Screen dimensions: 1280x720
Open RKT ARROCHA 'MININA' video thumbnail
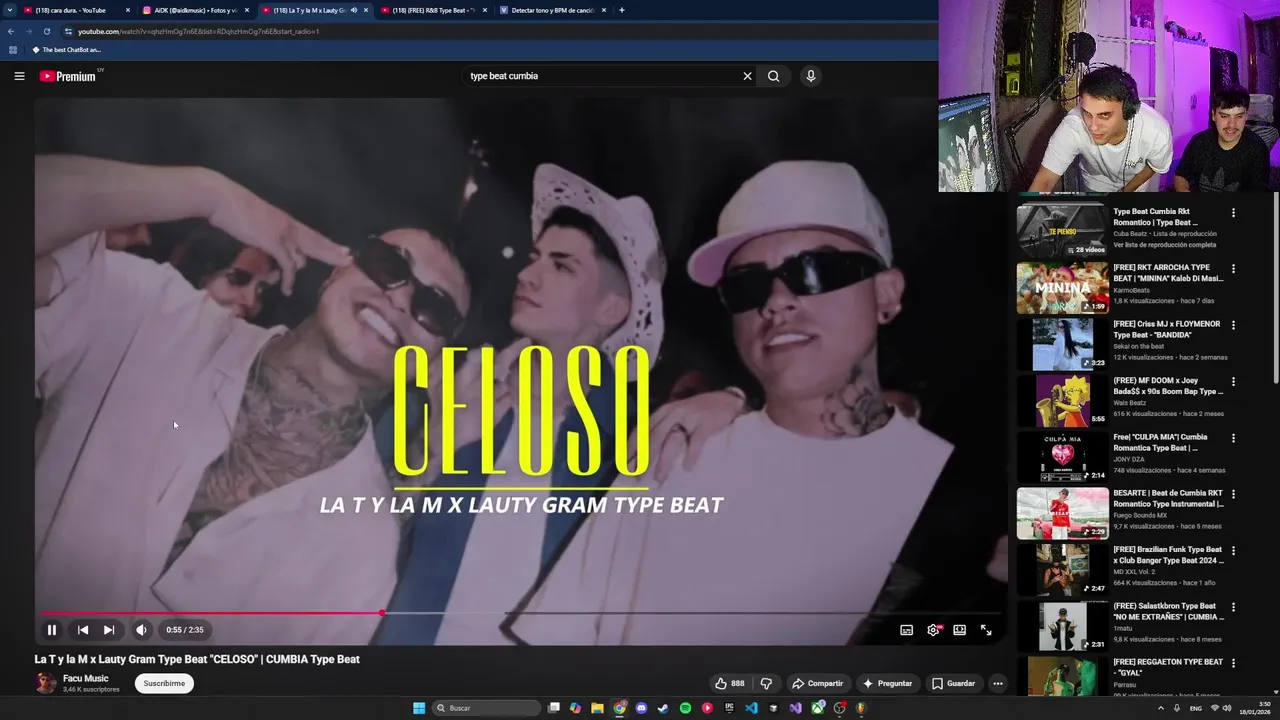click(x=1062, y=288)
